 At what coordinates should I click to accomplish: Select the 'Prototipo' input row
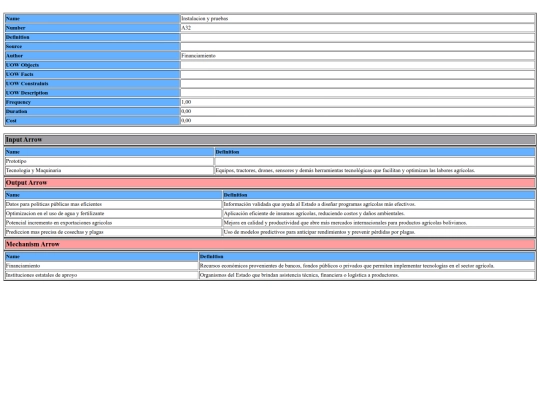109,161
